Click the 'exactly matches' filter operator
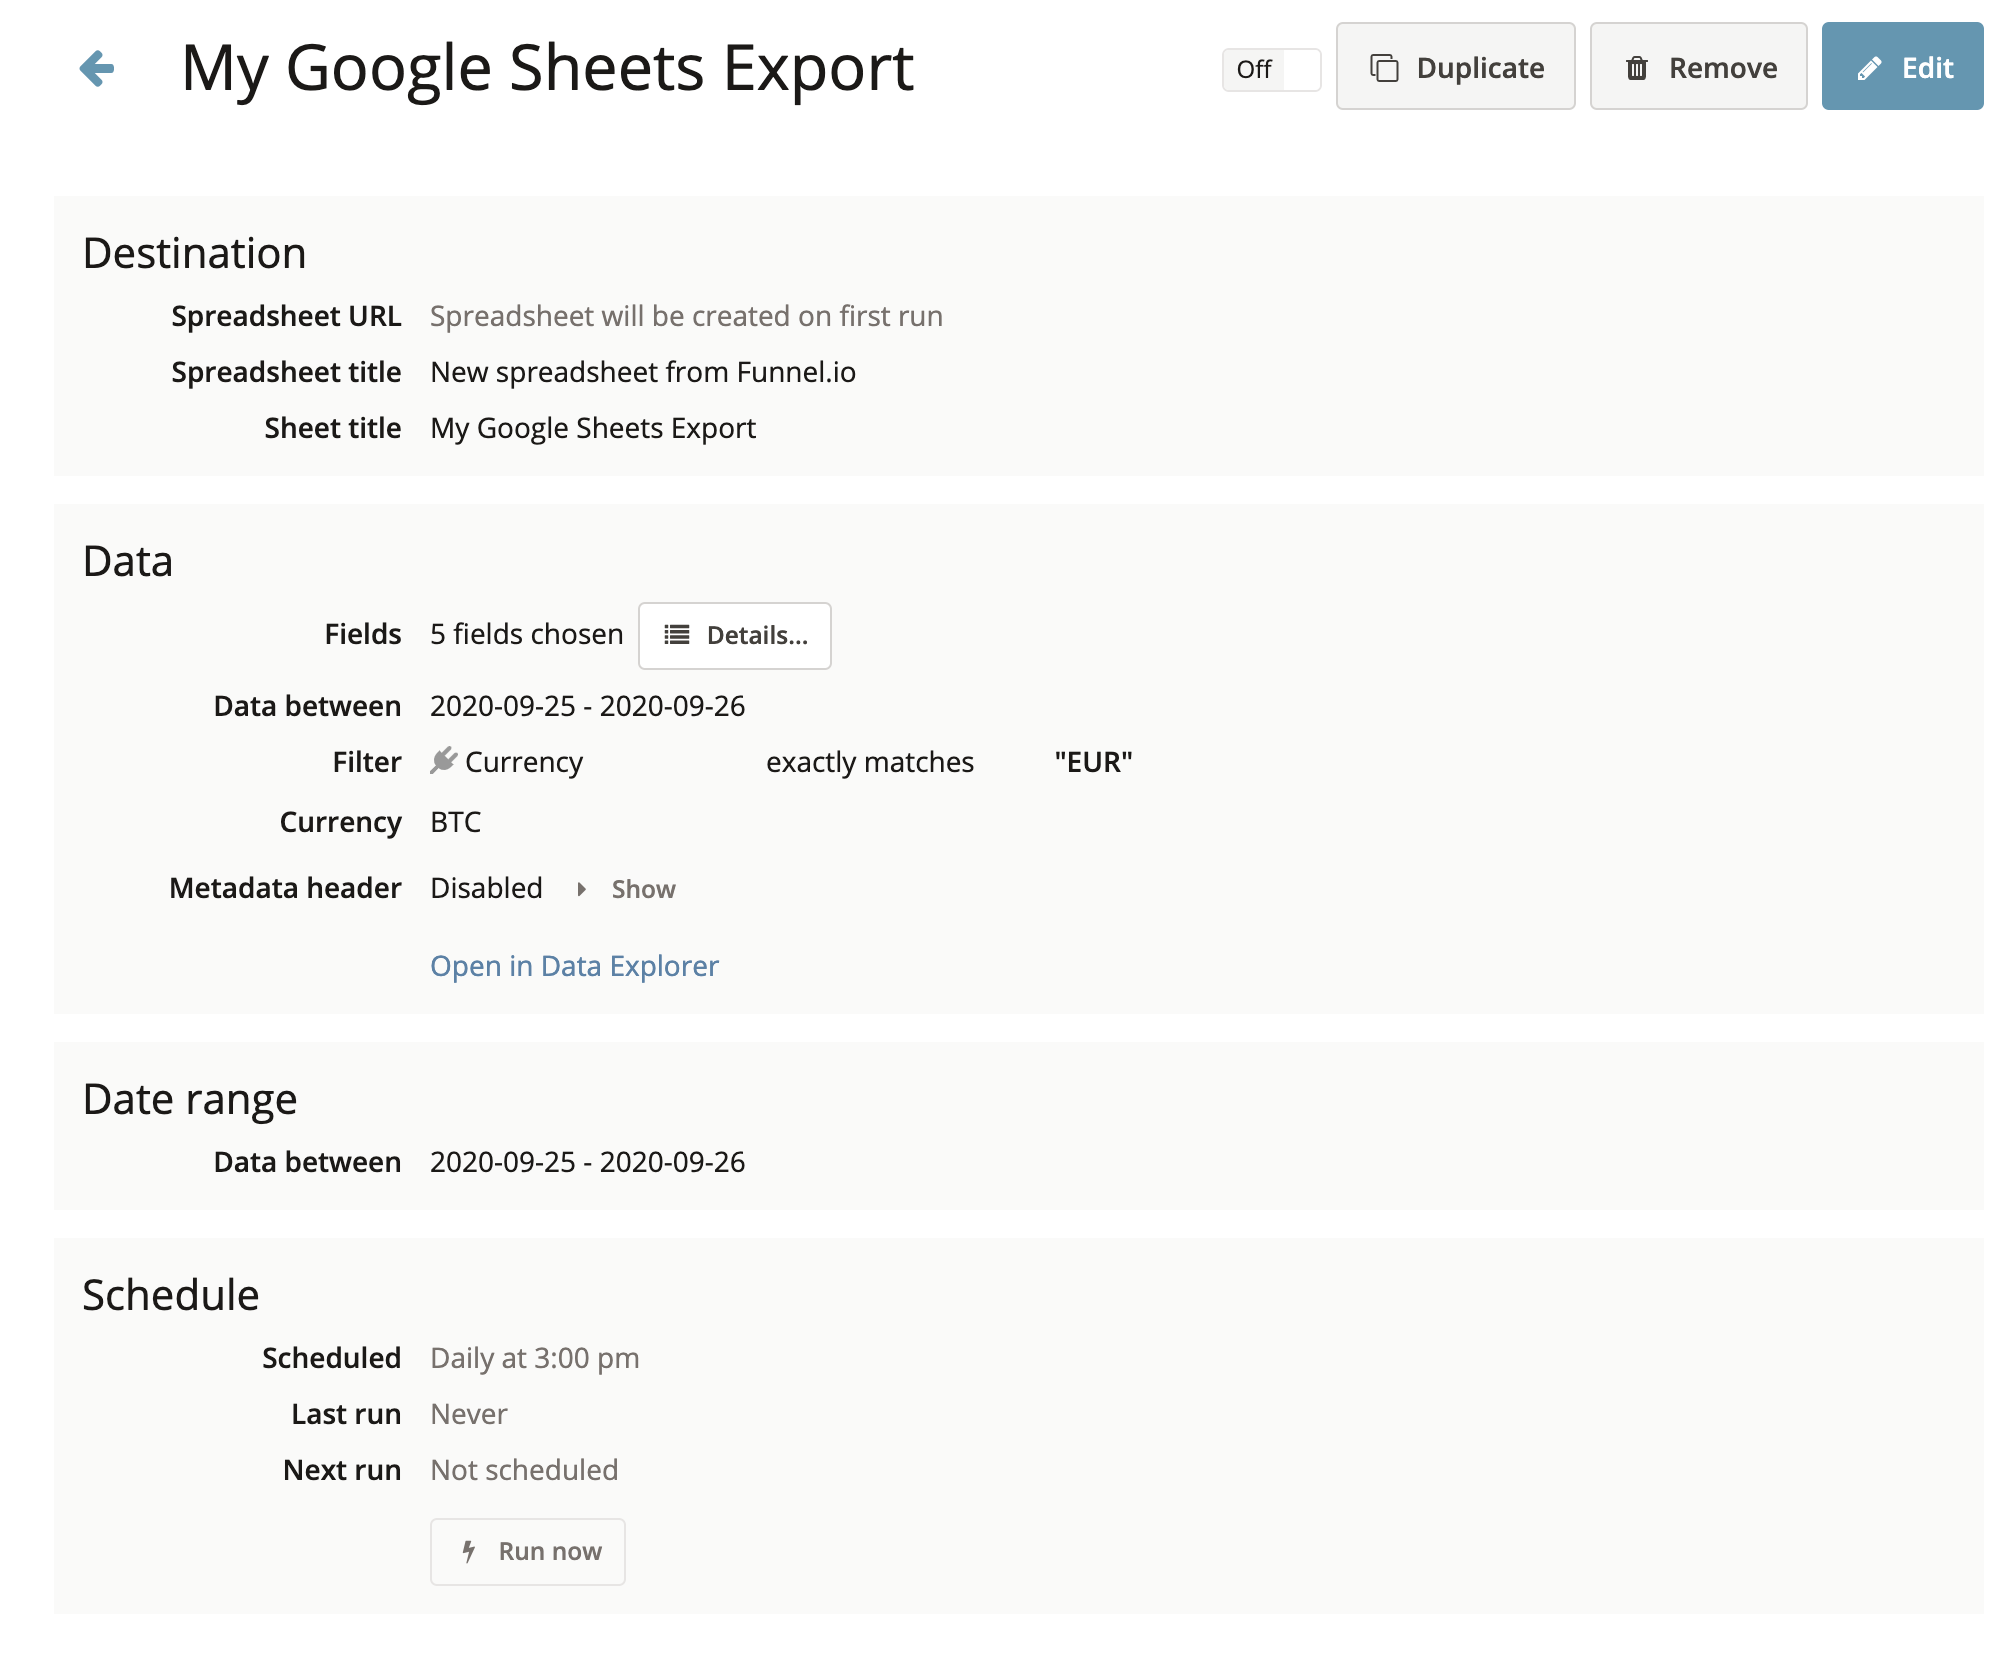The height and width of the screenshot is (1660, 2016). click(x=869, y=762)
